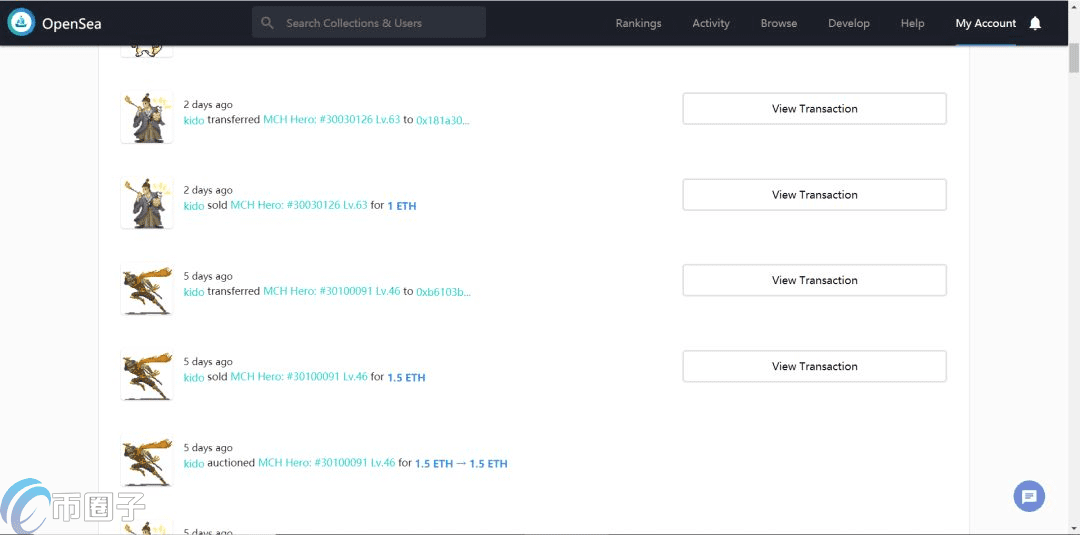Open MCH Hero #30100091 link in transferred row

[331, 291]
